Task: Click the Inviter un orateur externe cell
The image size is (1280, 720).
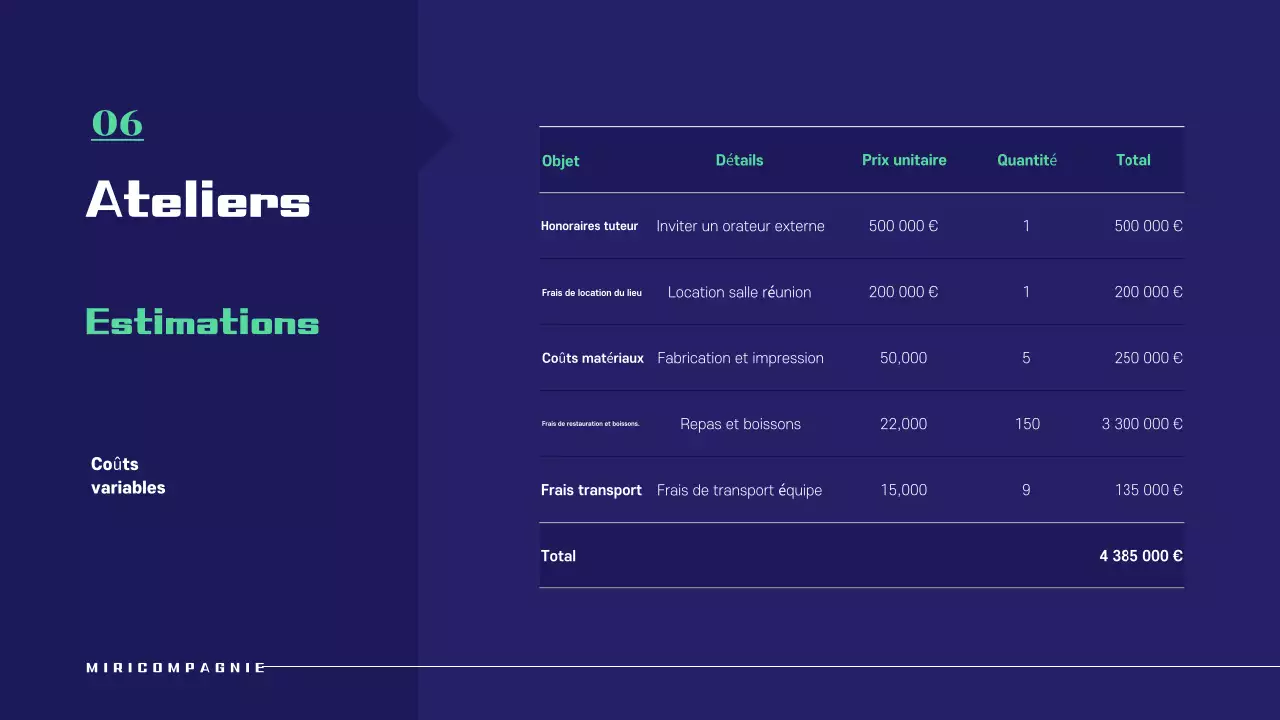Action: point(740,226)
